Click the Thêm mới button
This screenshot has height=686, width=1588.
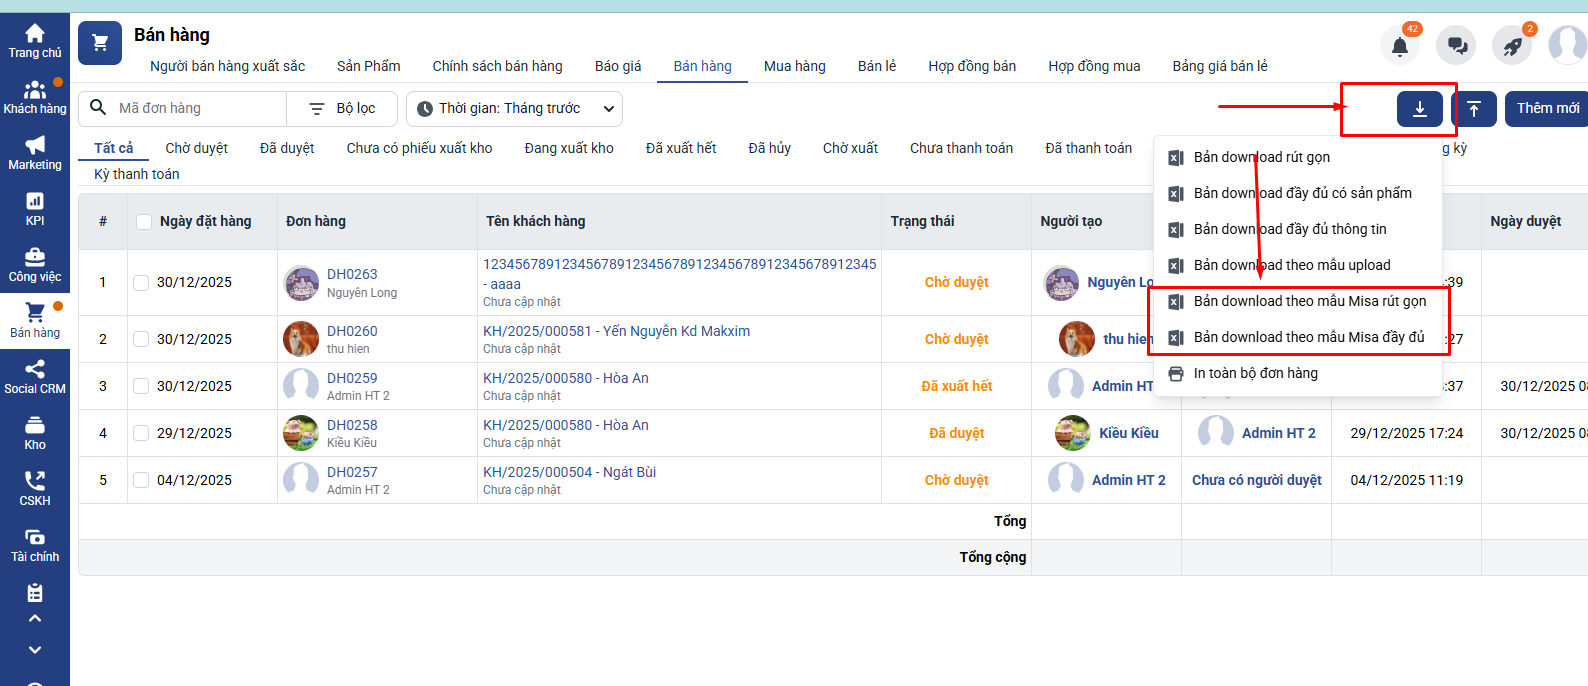pyautogui.click(x=1547, y=109)
